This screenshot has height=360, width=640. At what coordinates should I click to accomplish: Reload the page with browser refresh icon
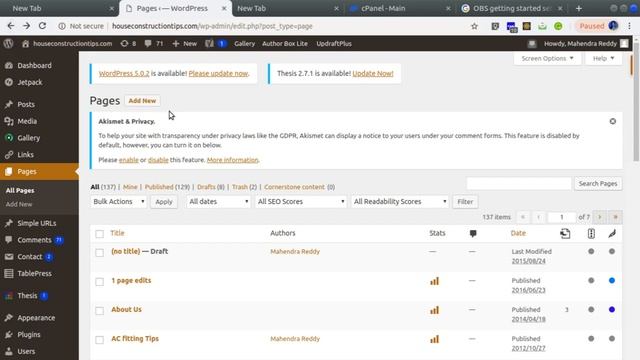click(42, 26)
